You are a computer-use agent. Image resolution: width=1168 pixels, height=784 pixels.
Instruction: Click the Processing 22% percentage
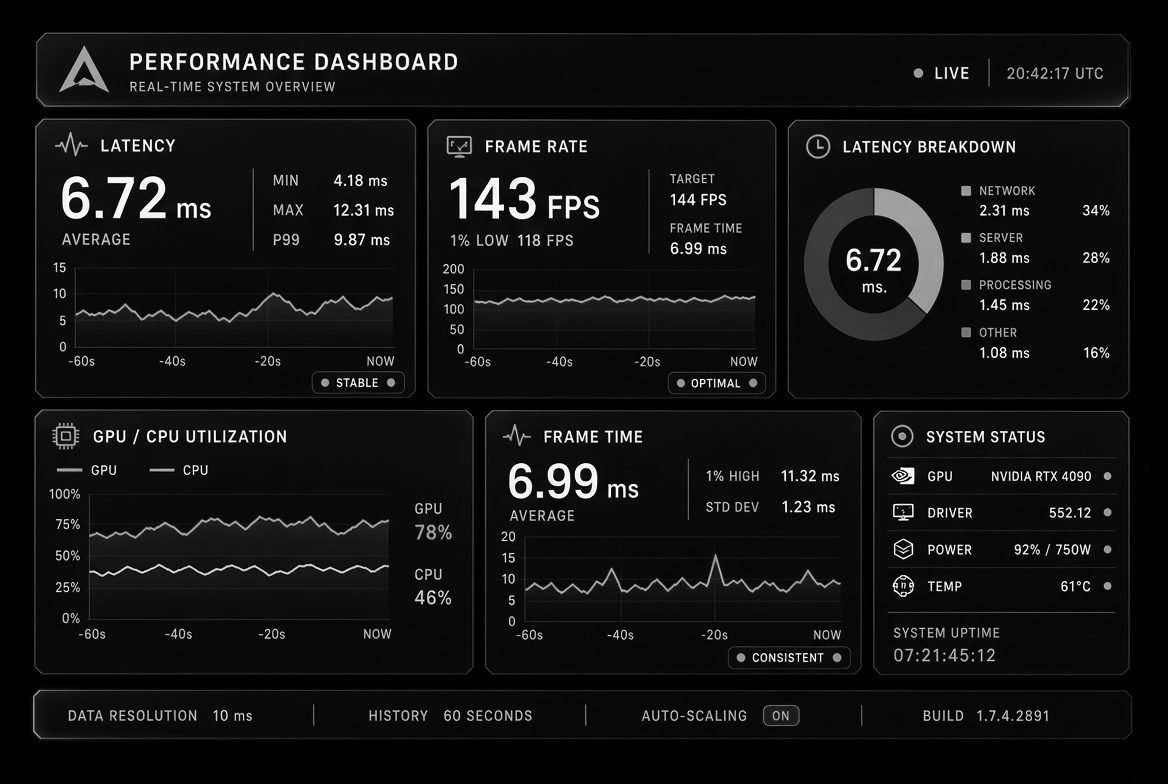[1096, 305]
